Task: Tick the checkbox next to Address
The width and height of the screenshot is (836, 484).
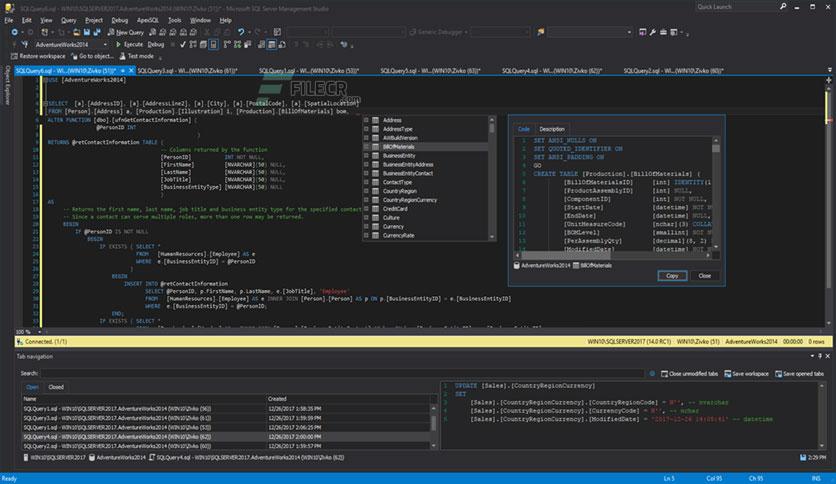Action: 366,120
